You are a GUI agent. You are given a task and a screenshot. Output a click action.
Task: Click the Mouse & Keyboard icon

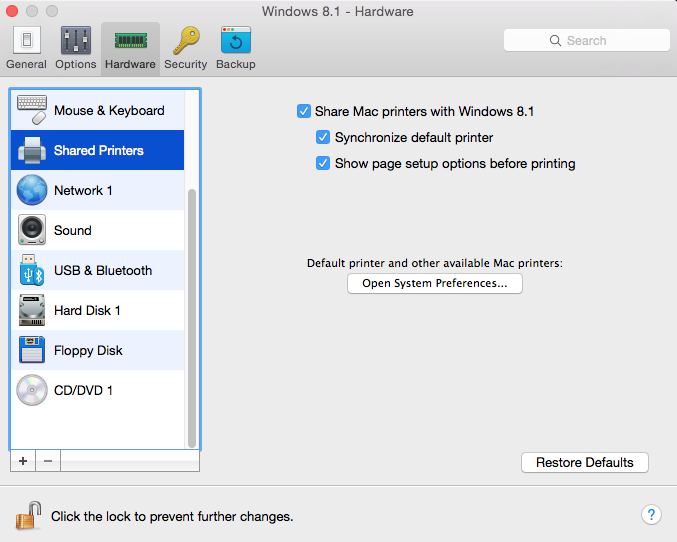pyautogui.click(x=32, y=110)
